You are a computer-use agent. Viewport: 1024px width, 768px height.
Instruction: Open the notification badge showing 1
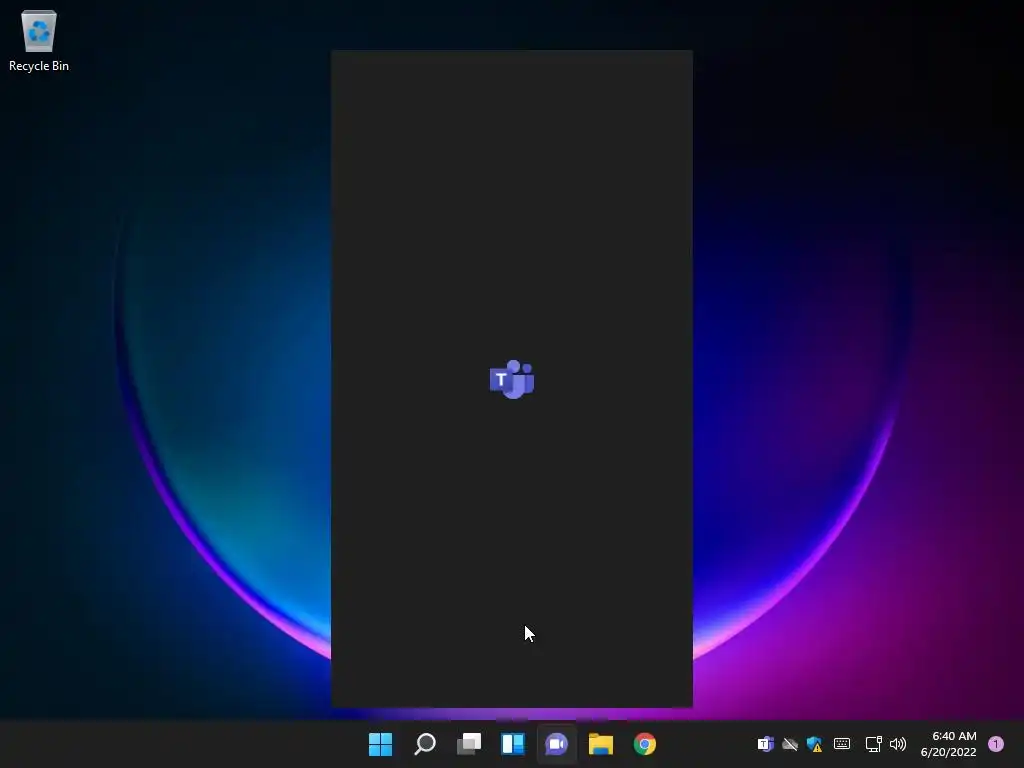click(x=996, y=744)
